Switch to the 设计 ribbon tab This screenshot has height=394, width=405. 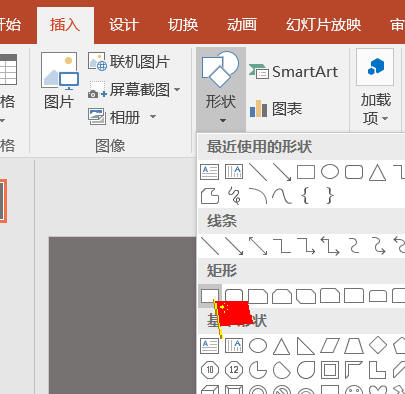[x=123, y=25]
